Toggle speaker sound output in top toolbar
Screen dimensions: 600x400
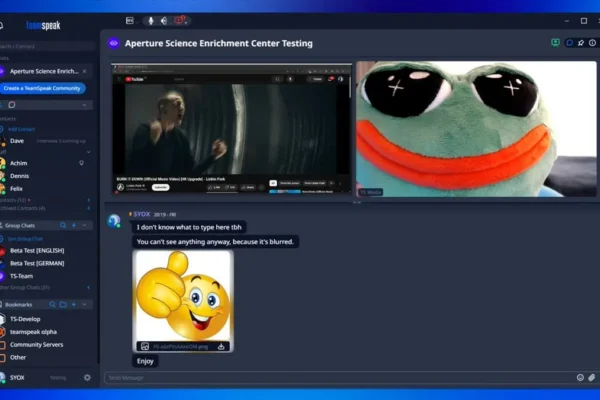coord(165,20)
